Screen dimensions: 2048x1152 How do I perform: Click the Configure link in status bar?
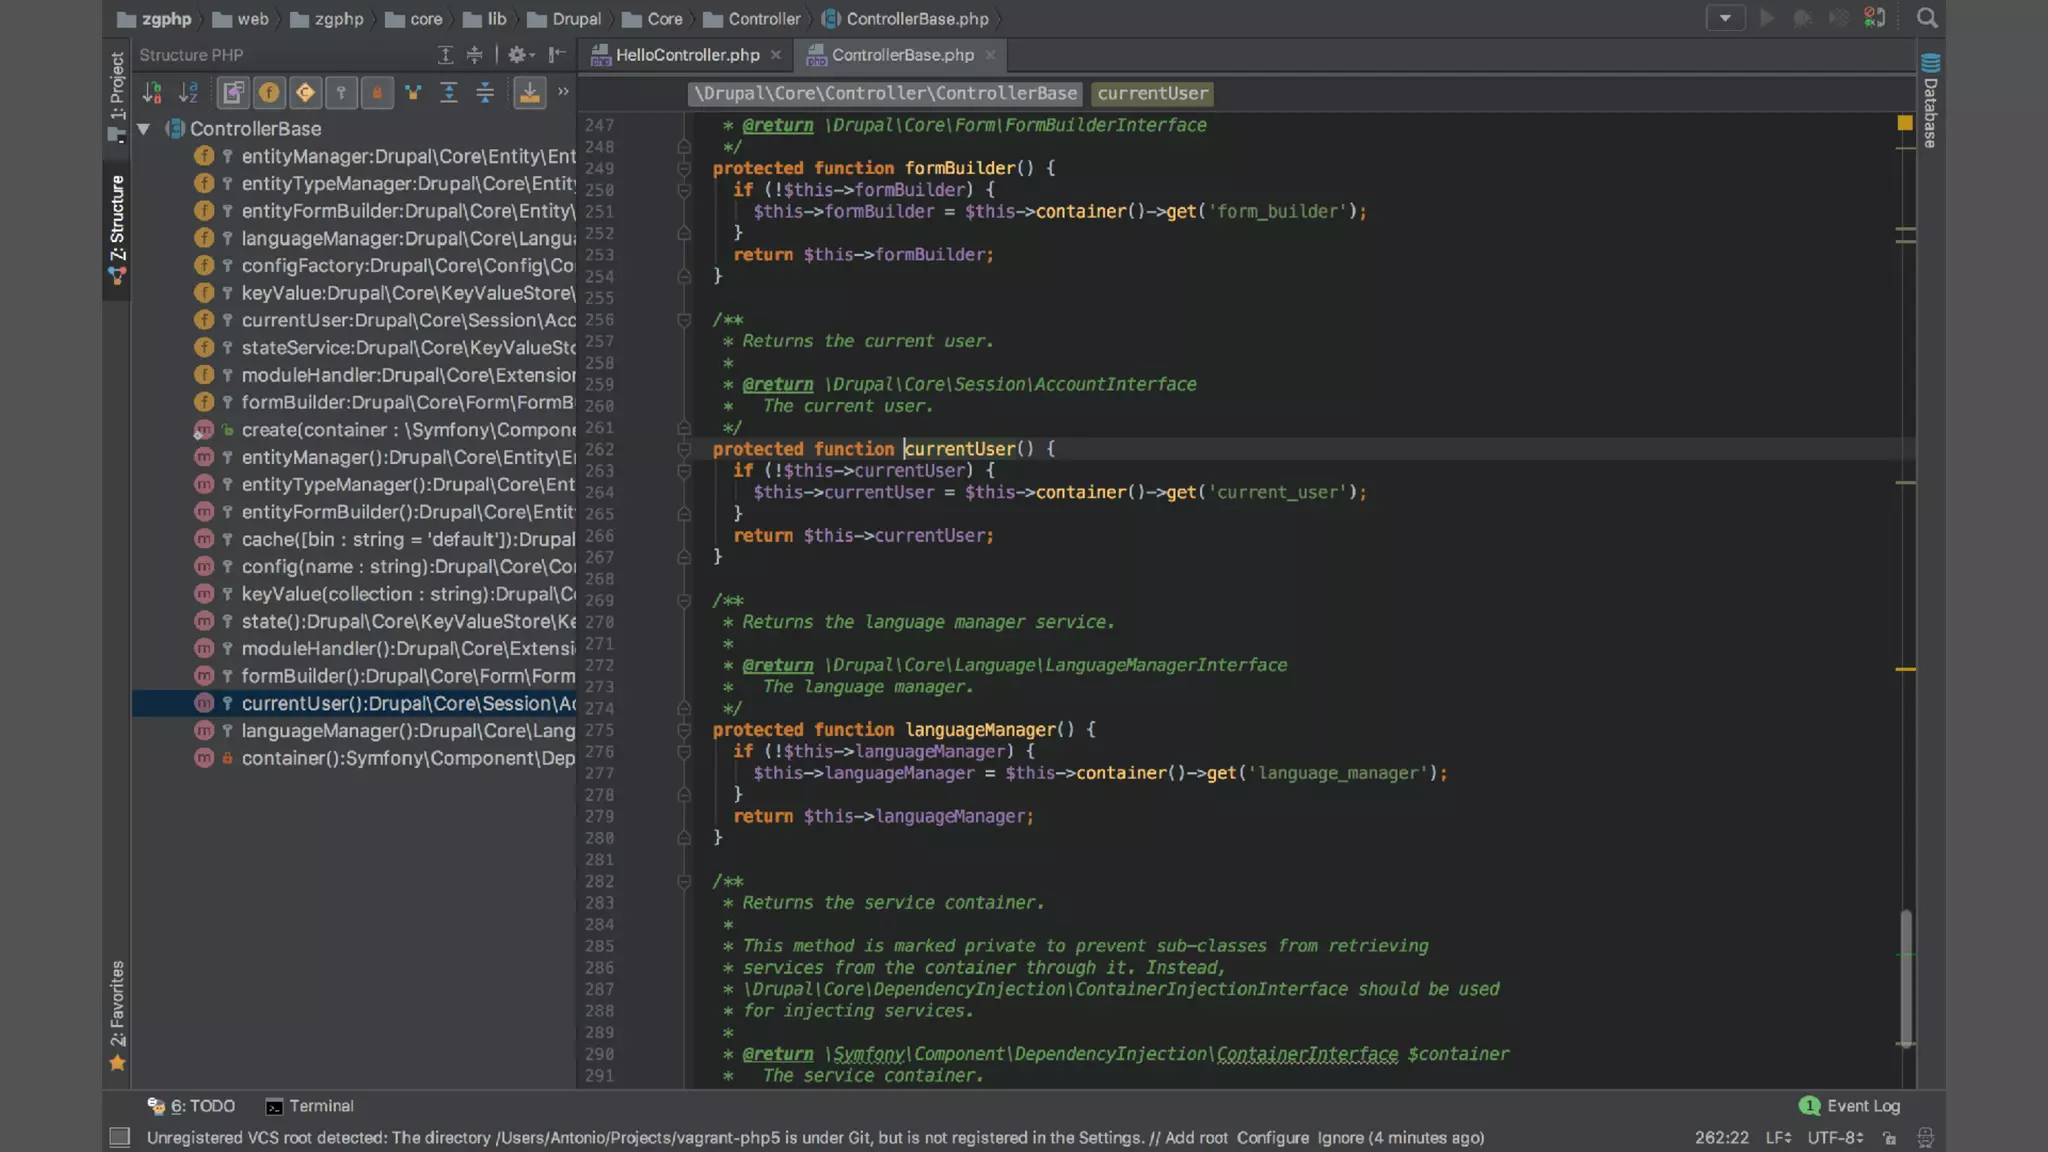point(1272,1138)
